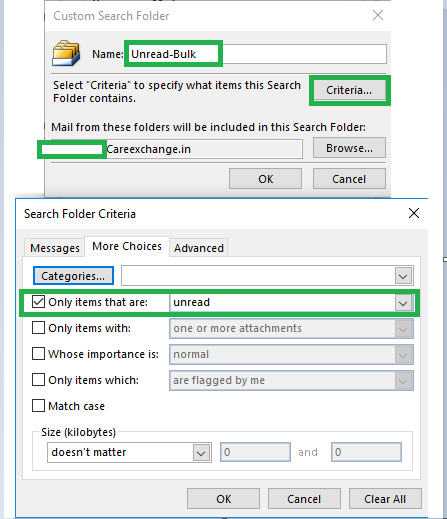Enable the Match case checkbox
Viewport: 447px width, 519px height.
point(38,406)
